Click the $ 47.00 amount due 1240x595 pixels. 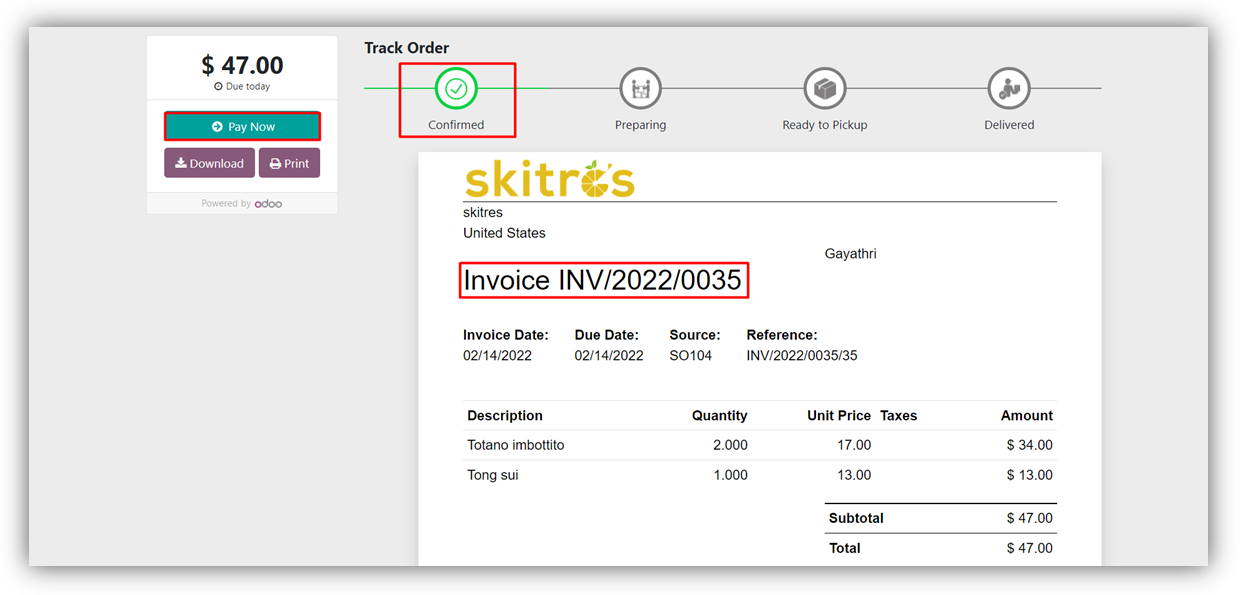242,65
